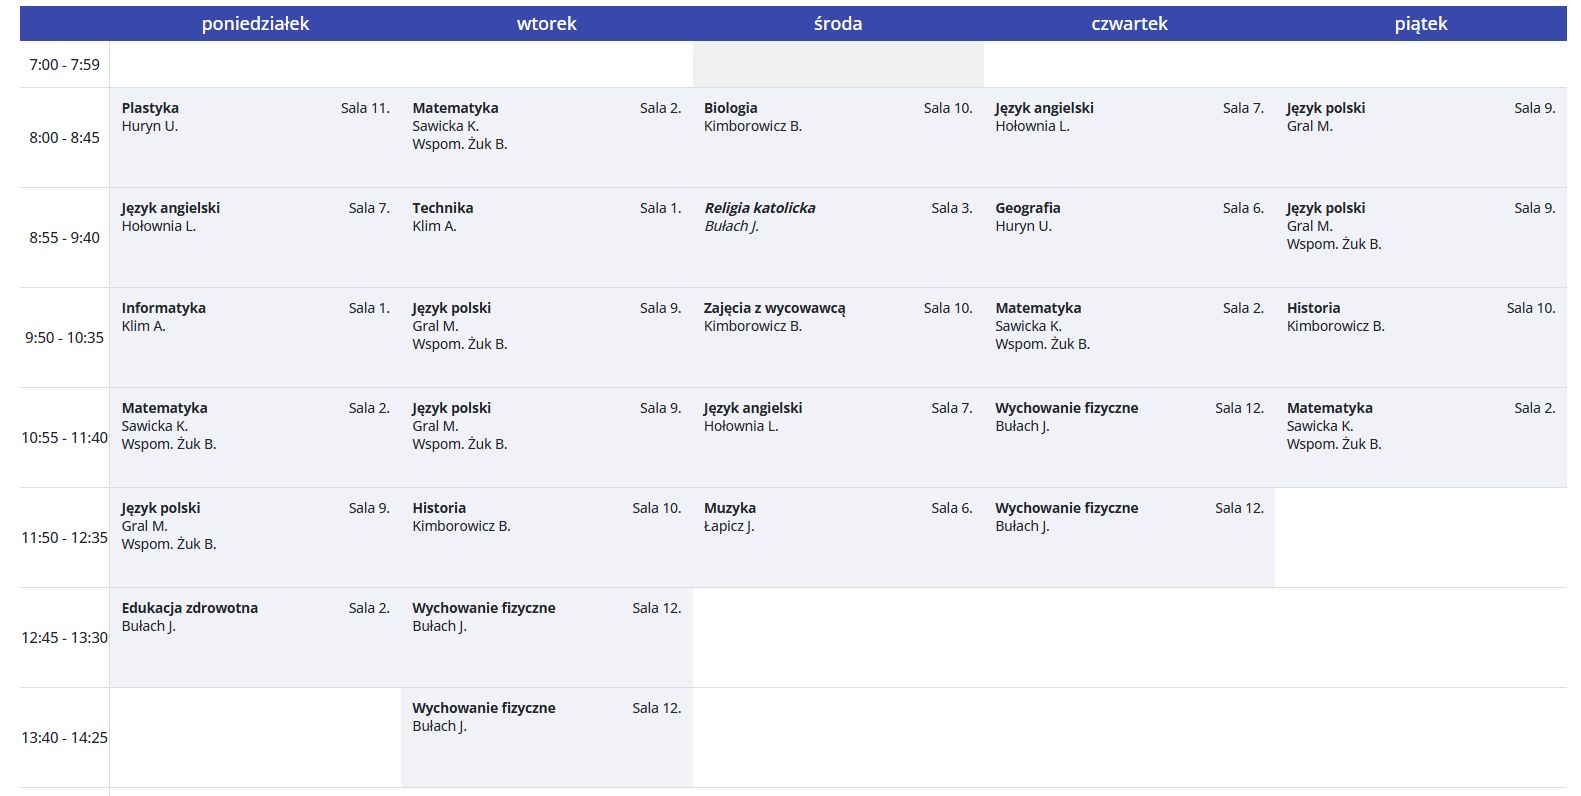Click Wychowanie fizyczne at 13:40 on Tuesday
Screen dimensions: 1581x796
(x=483, y=708)
